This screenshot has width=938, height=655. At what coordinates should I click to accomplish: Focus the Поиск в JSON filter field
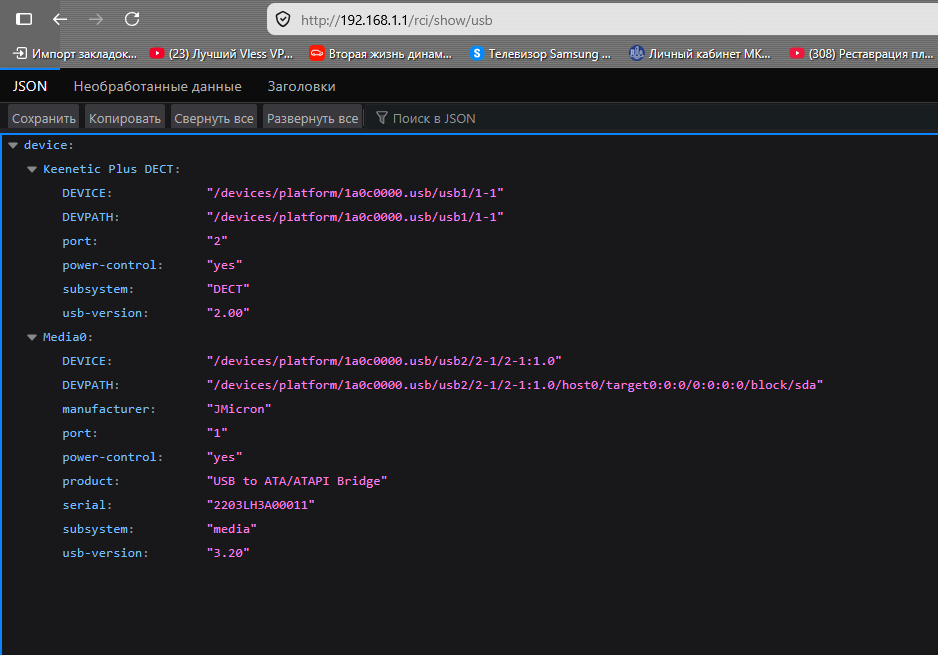tap(433, 118)
